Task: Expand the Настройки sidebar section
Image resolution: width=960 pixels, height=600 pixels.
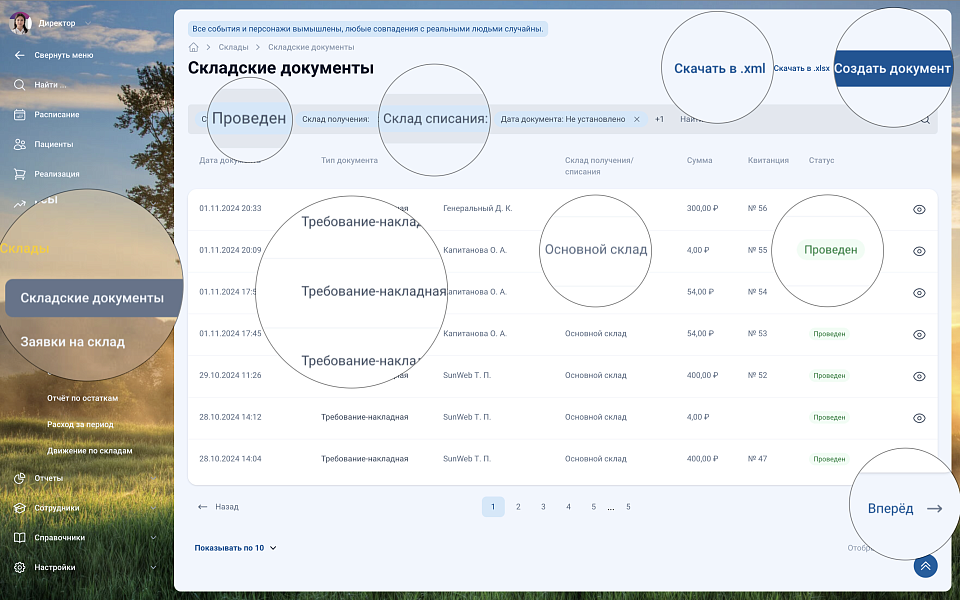Action: coord(153,568)
